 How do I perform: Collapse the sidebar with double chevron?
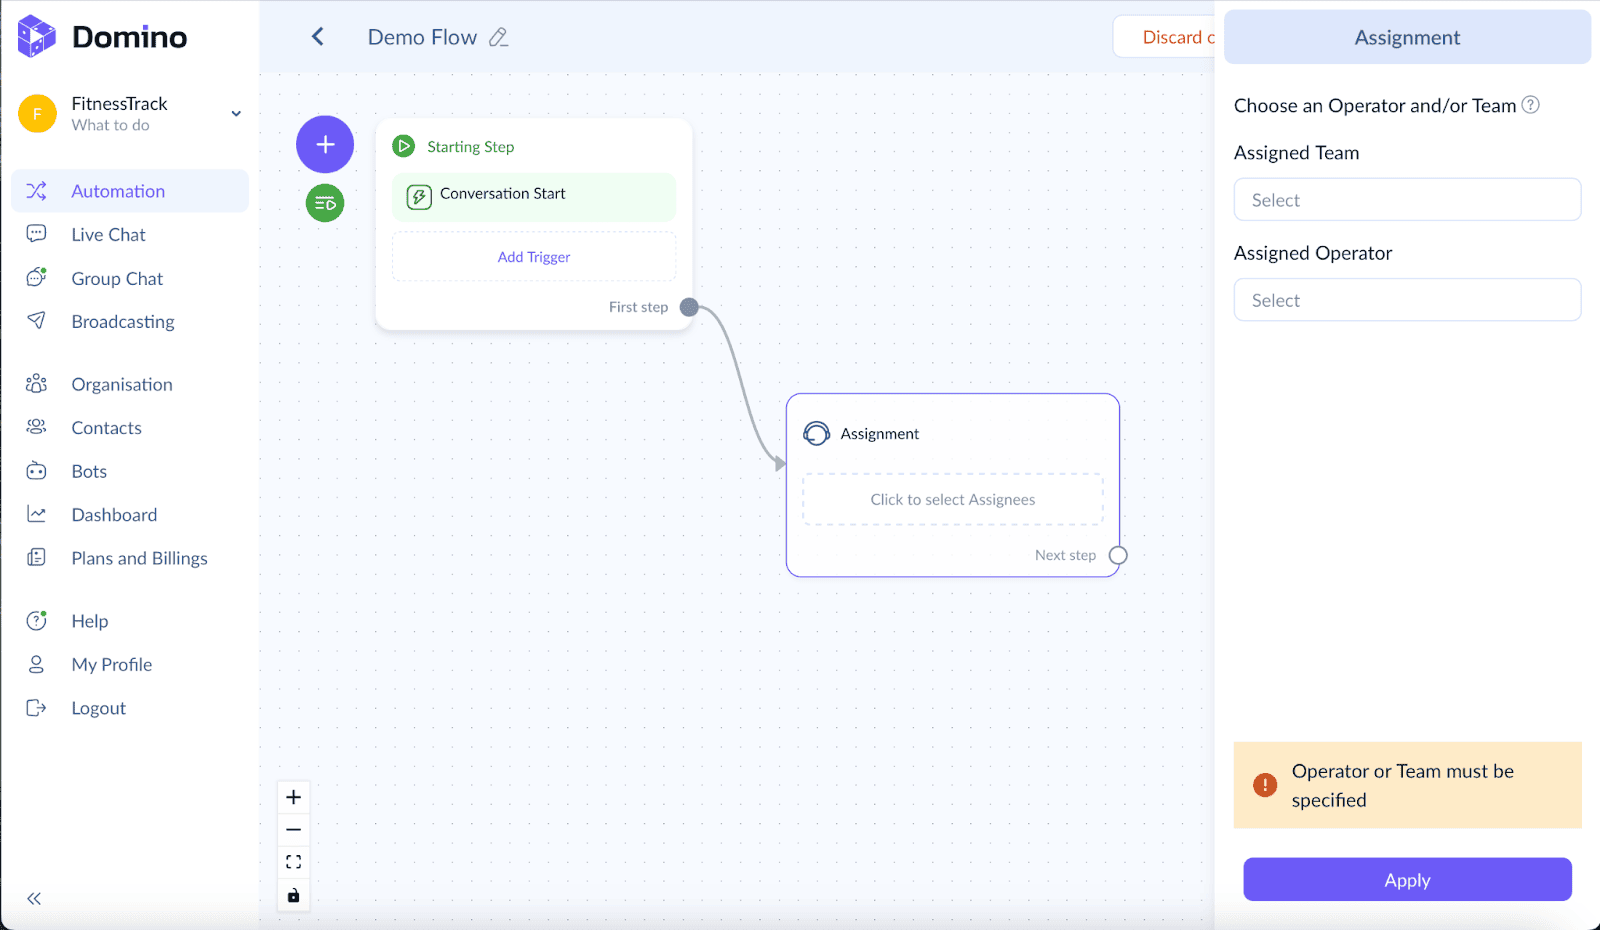click(x=34, y=899)
